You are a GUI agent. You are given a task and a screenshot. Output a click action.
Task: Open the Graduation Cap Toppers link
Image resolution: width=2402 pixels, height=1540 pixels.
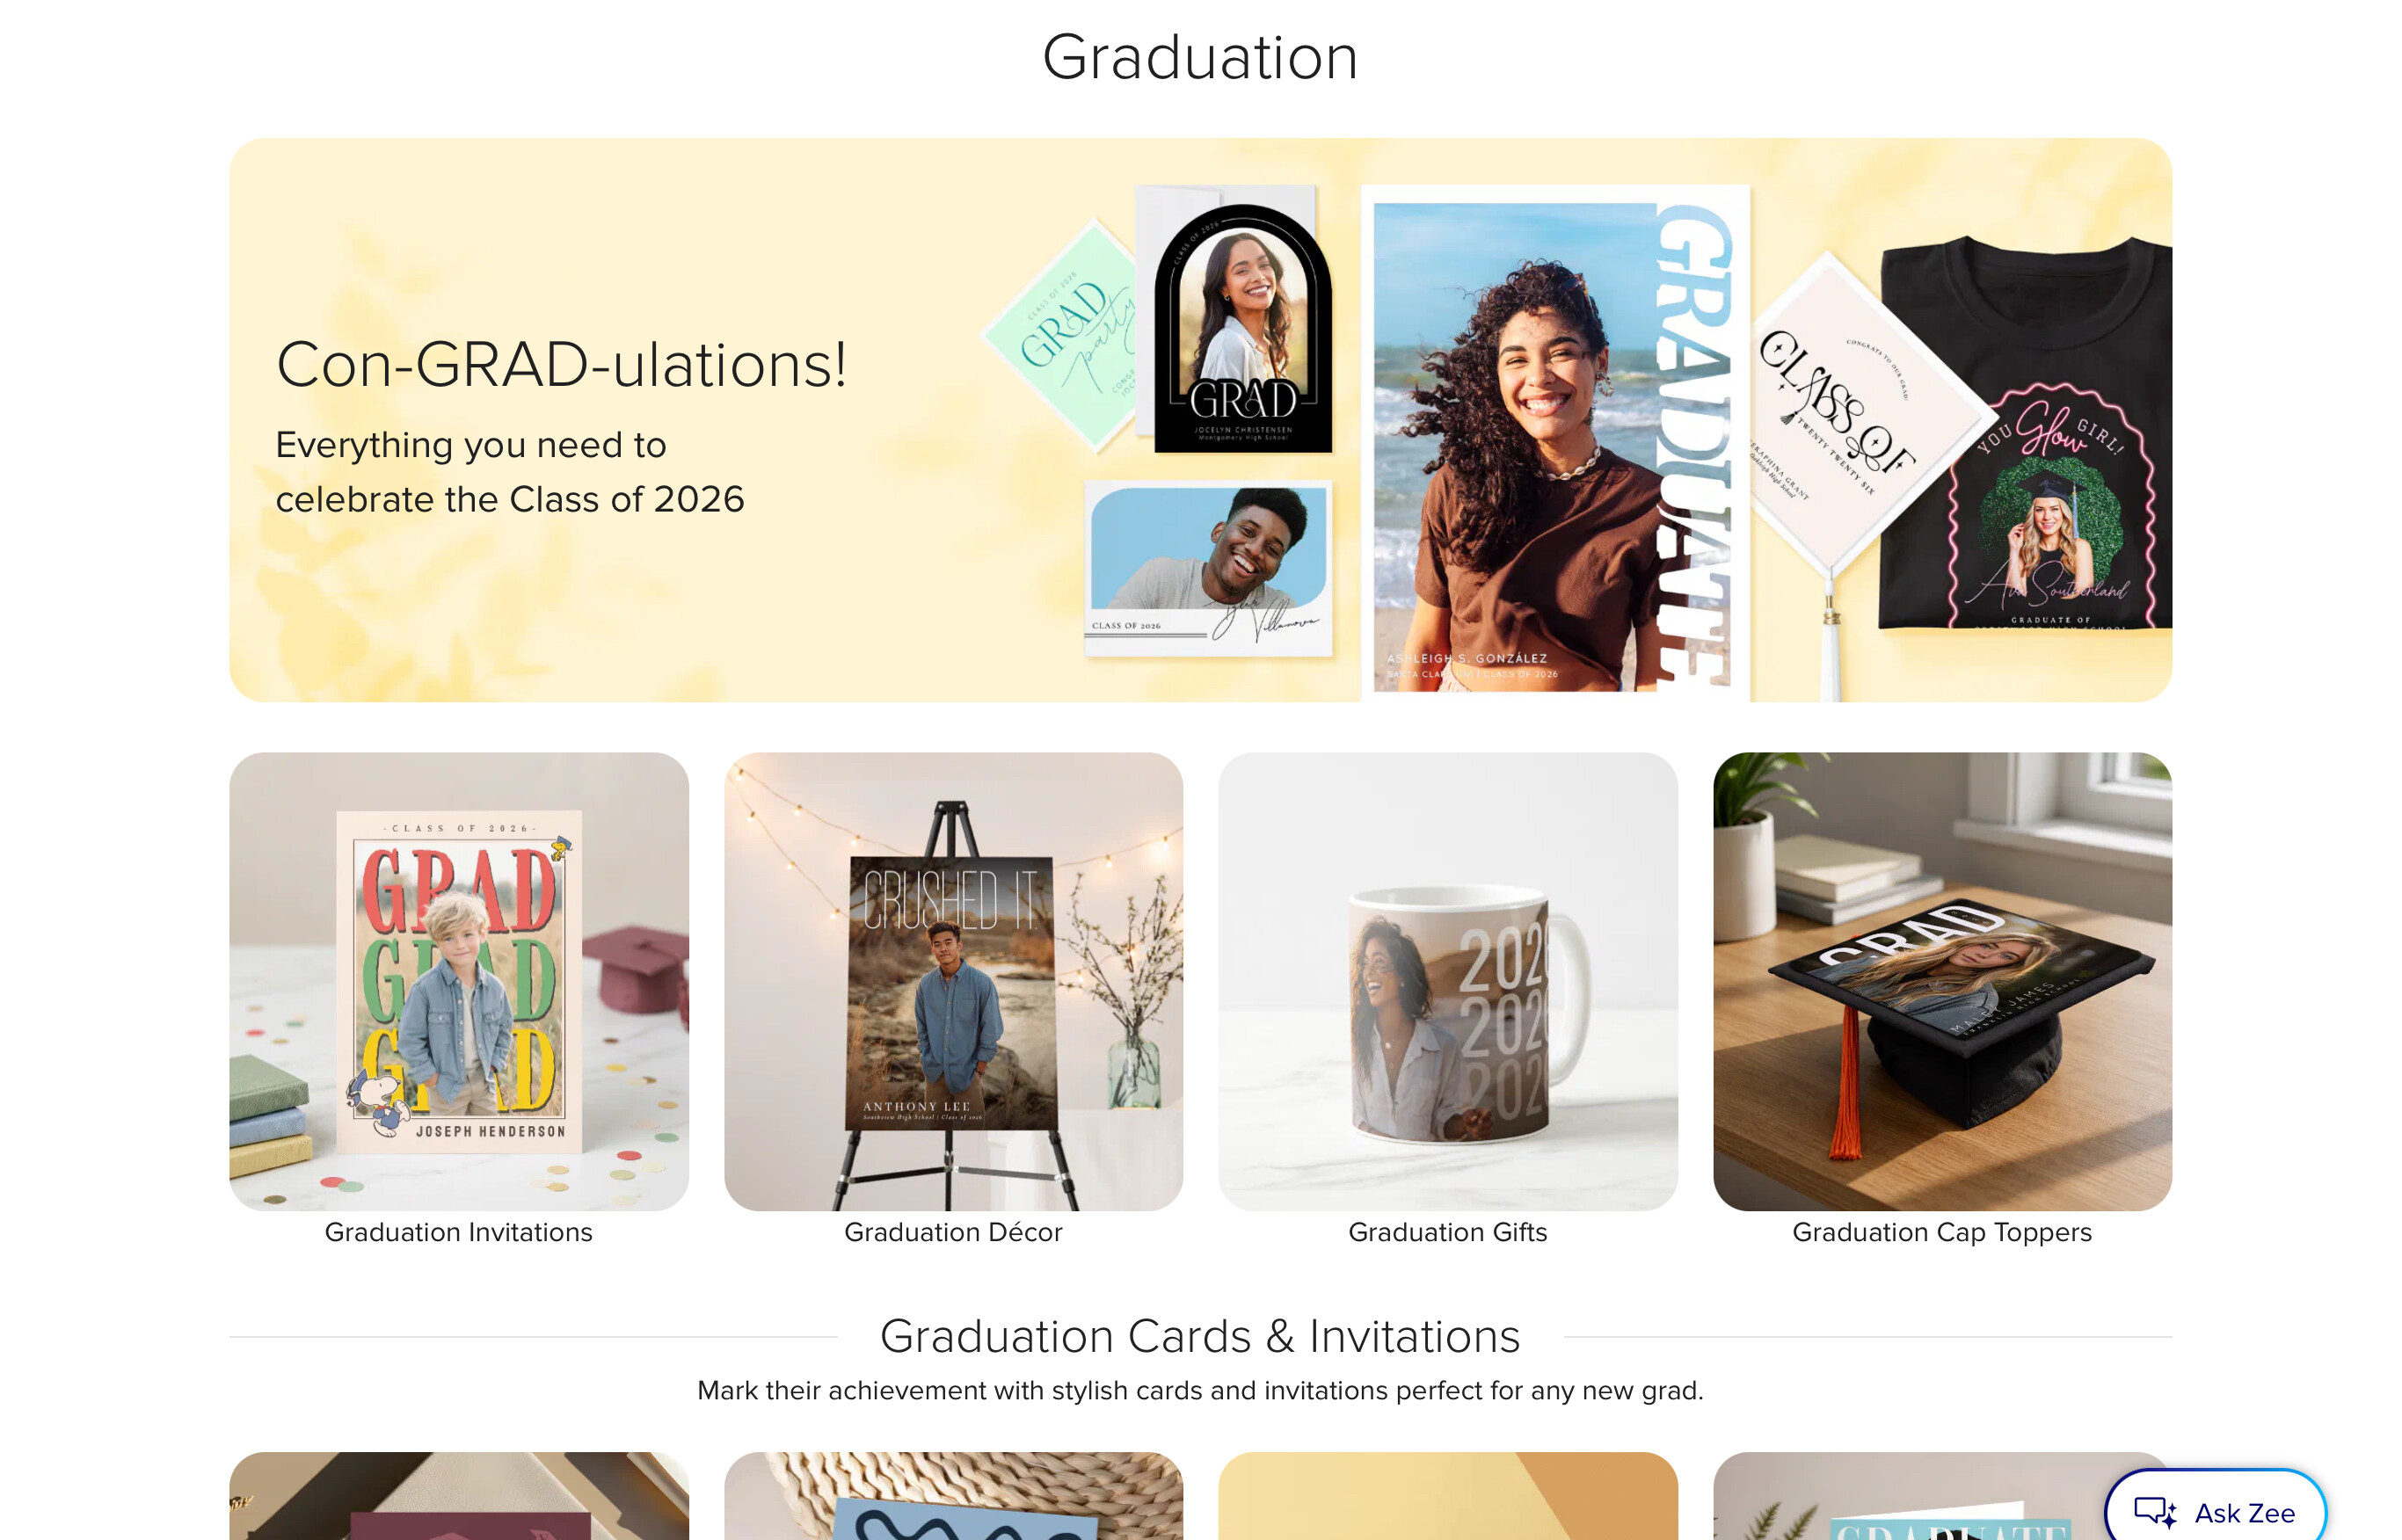click(x=1941, y=1232)
